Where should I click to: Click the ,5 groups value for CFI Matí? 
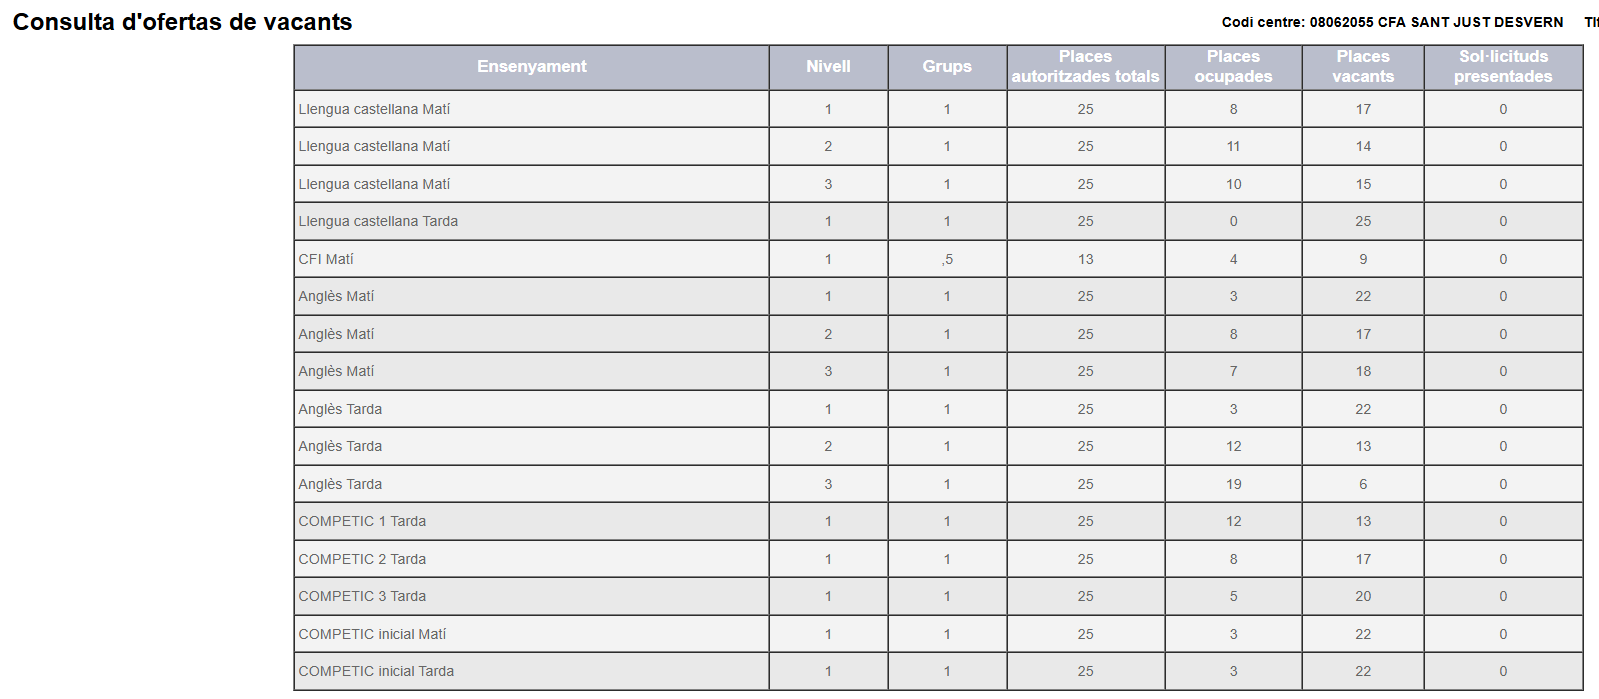(x=947, y=259)
